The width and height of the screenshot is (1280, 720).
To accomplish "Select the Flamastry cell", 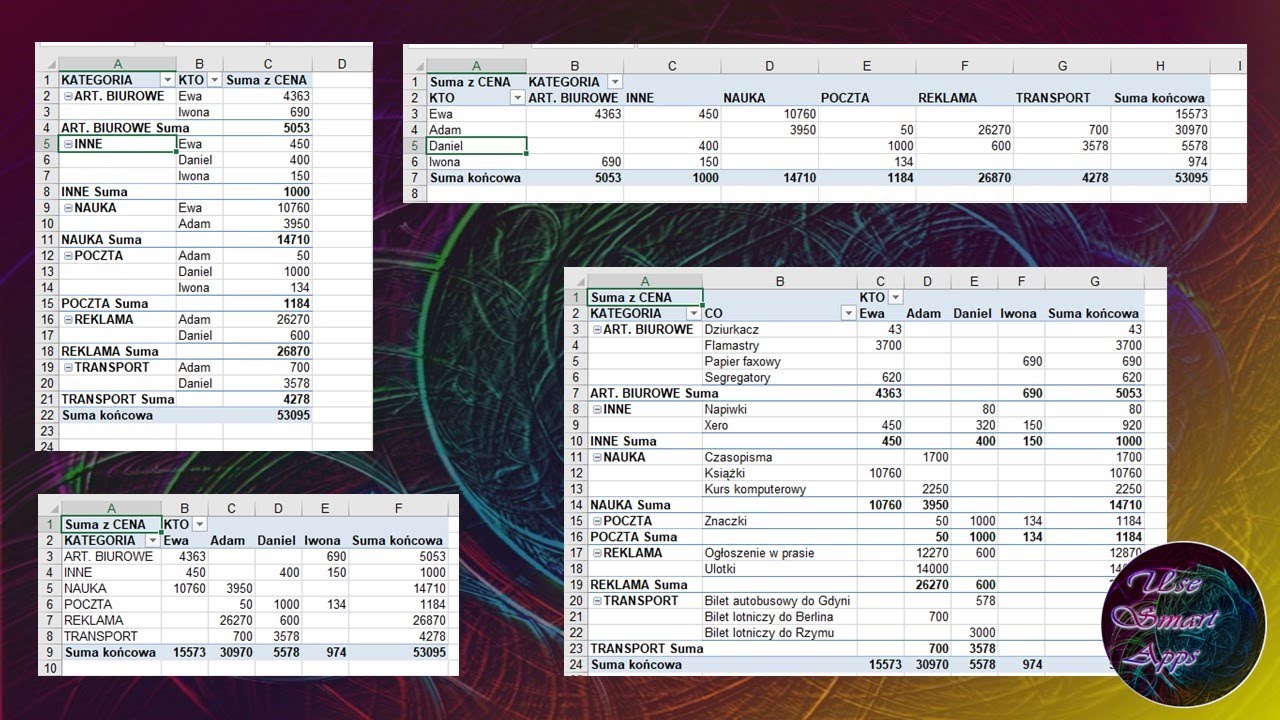I will click(780, 346).
